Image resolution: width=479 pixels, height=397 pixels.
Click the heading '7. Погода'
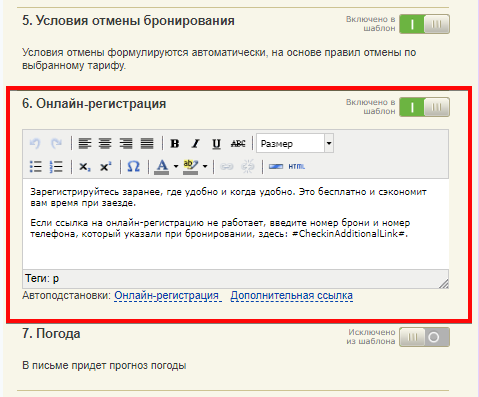point(51,334)
